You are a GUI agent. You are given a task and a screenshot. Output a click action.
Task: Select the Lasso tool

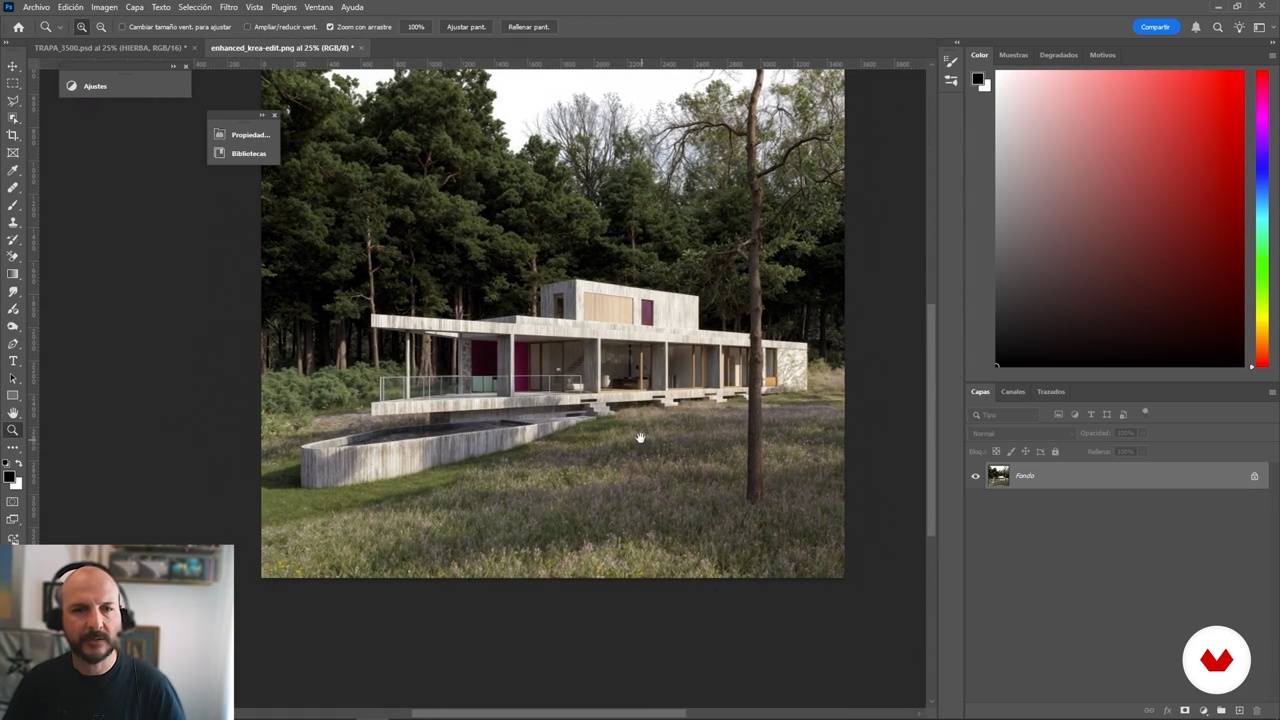(13, 100)
